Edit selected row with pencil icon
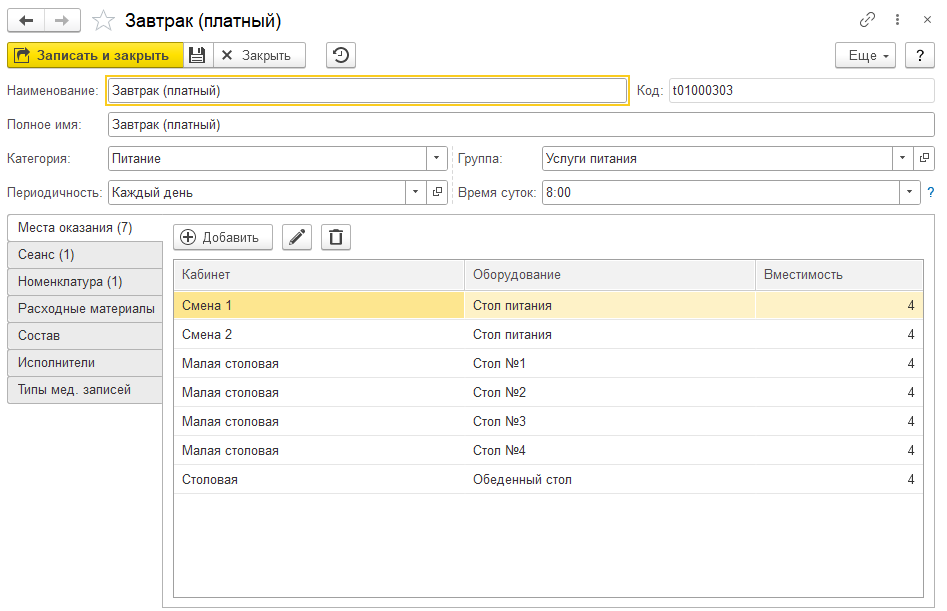This screenshot has height=611, width=947. pos(297,237)
